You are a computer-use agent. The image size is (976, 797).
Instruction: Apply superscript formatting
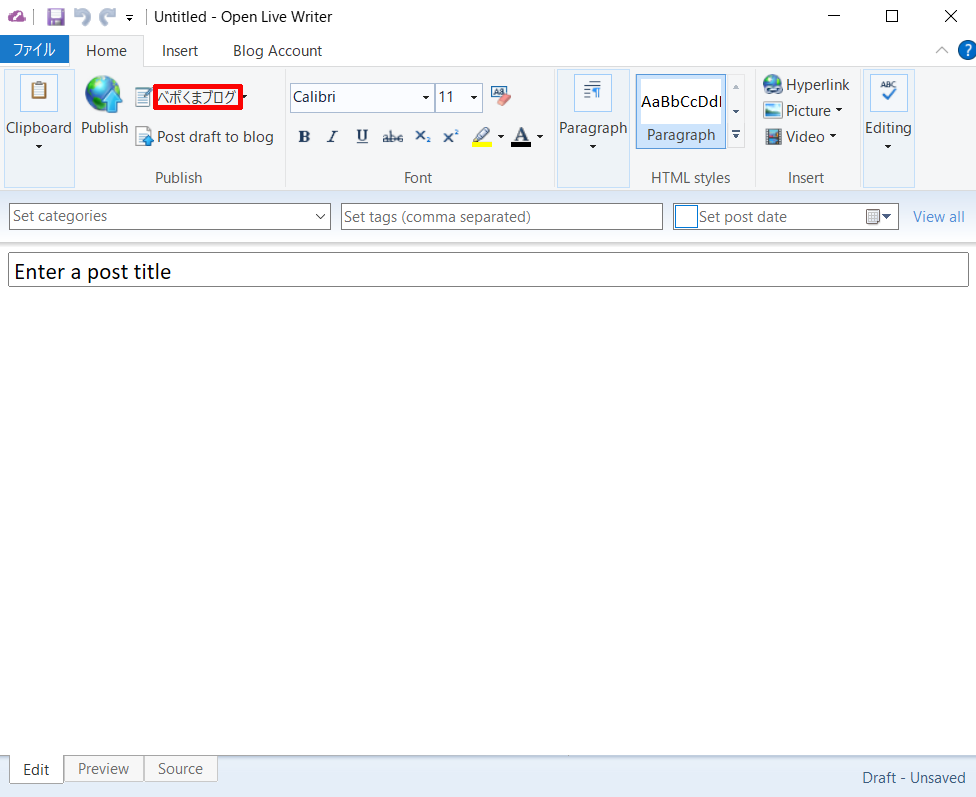[x=450, y=137]
